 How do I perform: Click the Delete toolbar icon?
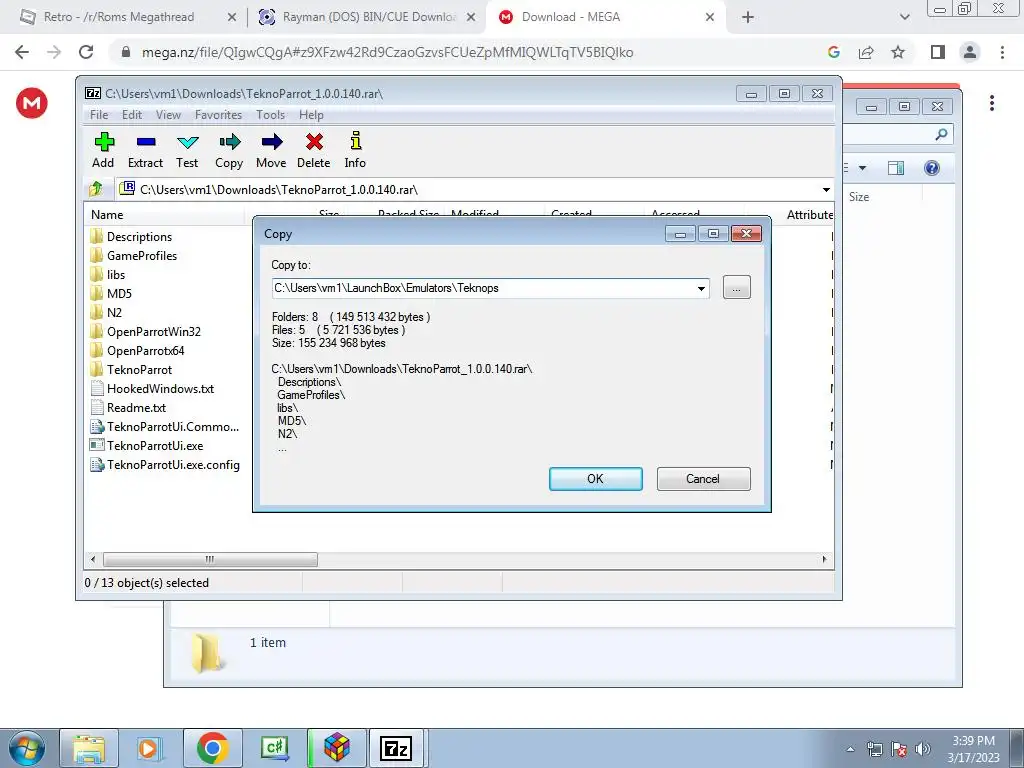(314, 150)
